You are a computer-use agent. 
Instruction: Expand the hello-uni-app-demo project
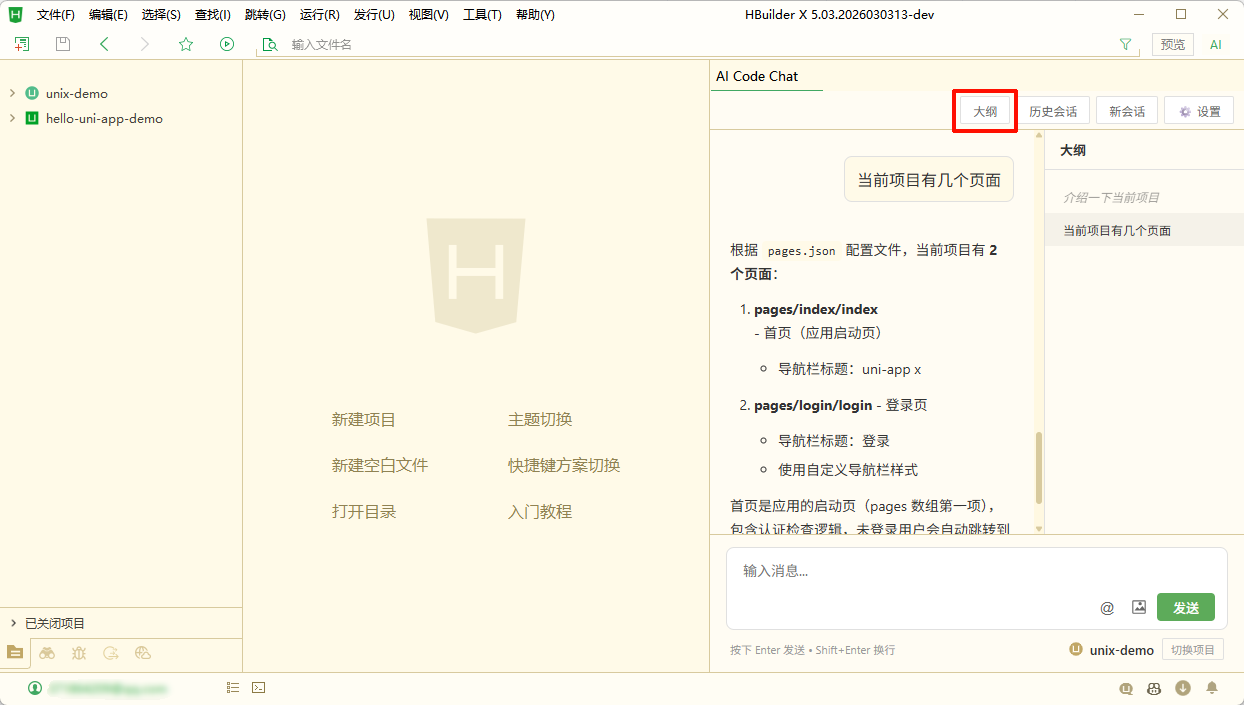coord(12,118)
